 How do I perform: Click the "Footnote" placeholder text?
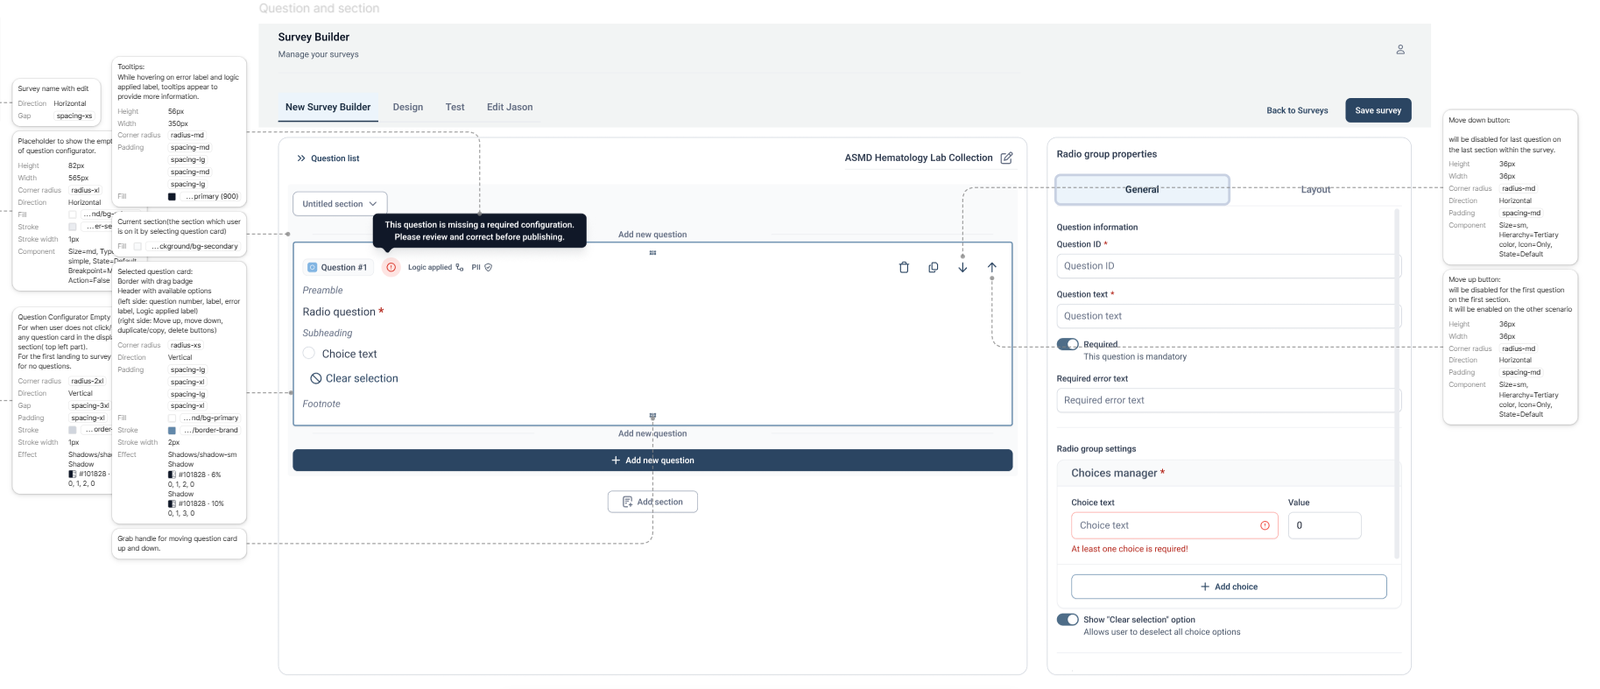[321, 404]
